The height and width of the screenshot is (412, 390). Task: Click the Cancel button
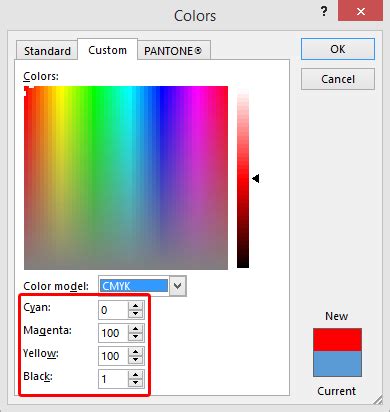tap(338, 79)
